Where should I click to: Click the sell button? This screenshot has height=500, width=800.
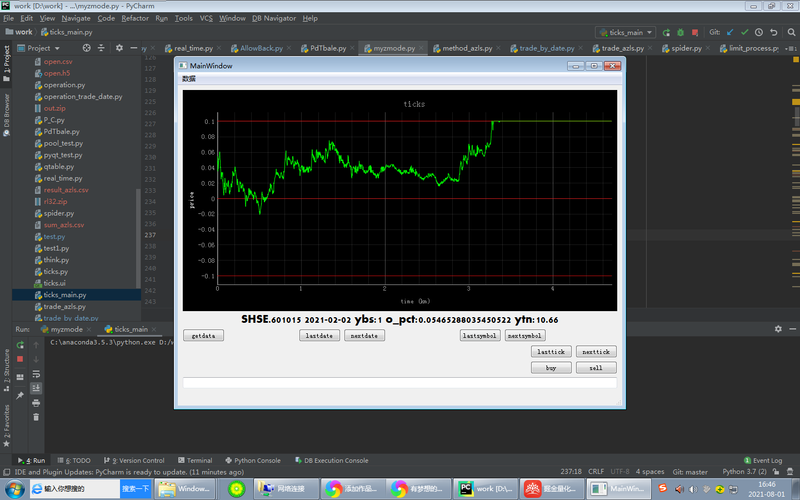click(596, 368)
